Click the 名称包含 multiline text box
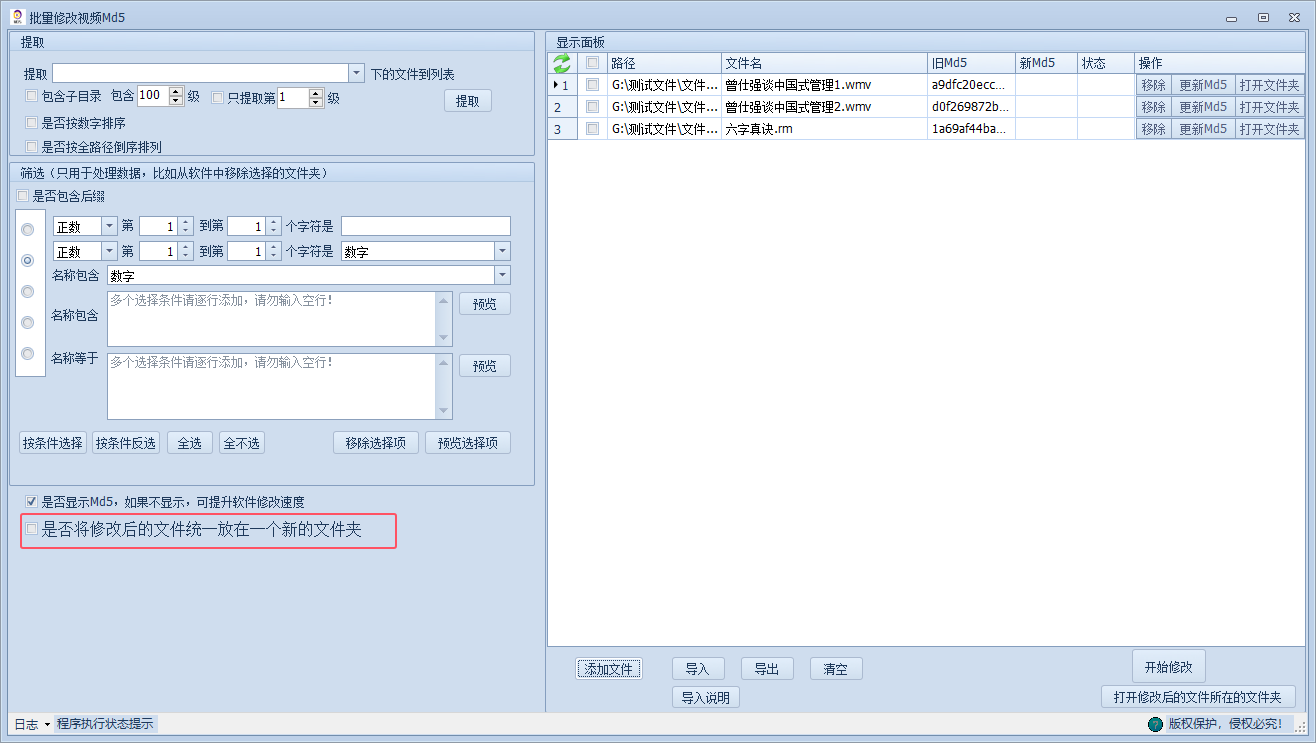 point(280,319)
